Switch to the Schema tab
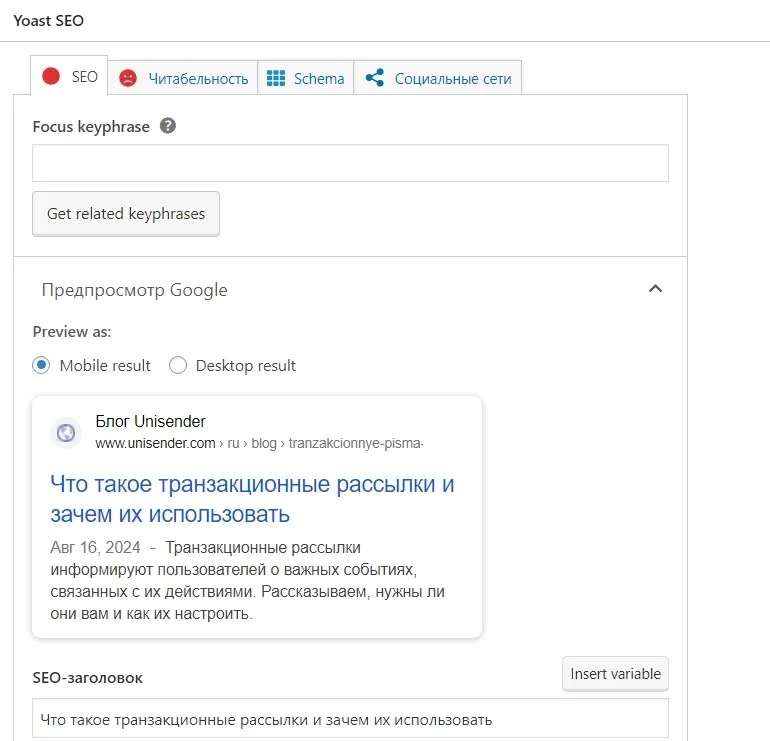 (318, 78)
